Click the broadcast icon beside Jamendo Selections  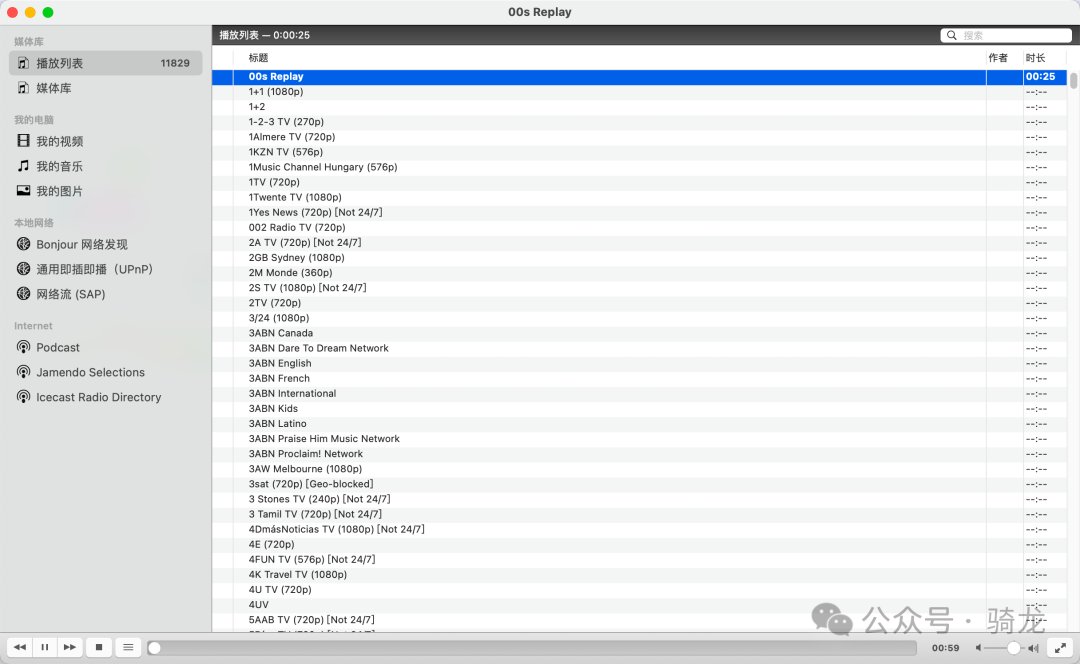pyautogui.click(x=23, y=372)
